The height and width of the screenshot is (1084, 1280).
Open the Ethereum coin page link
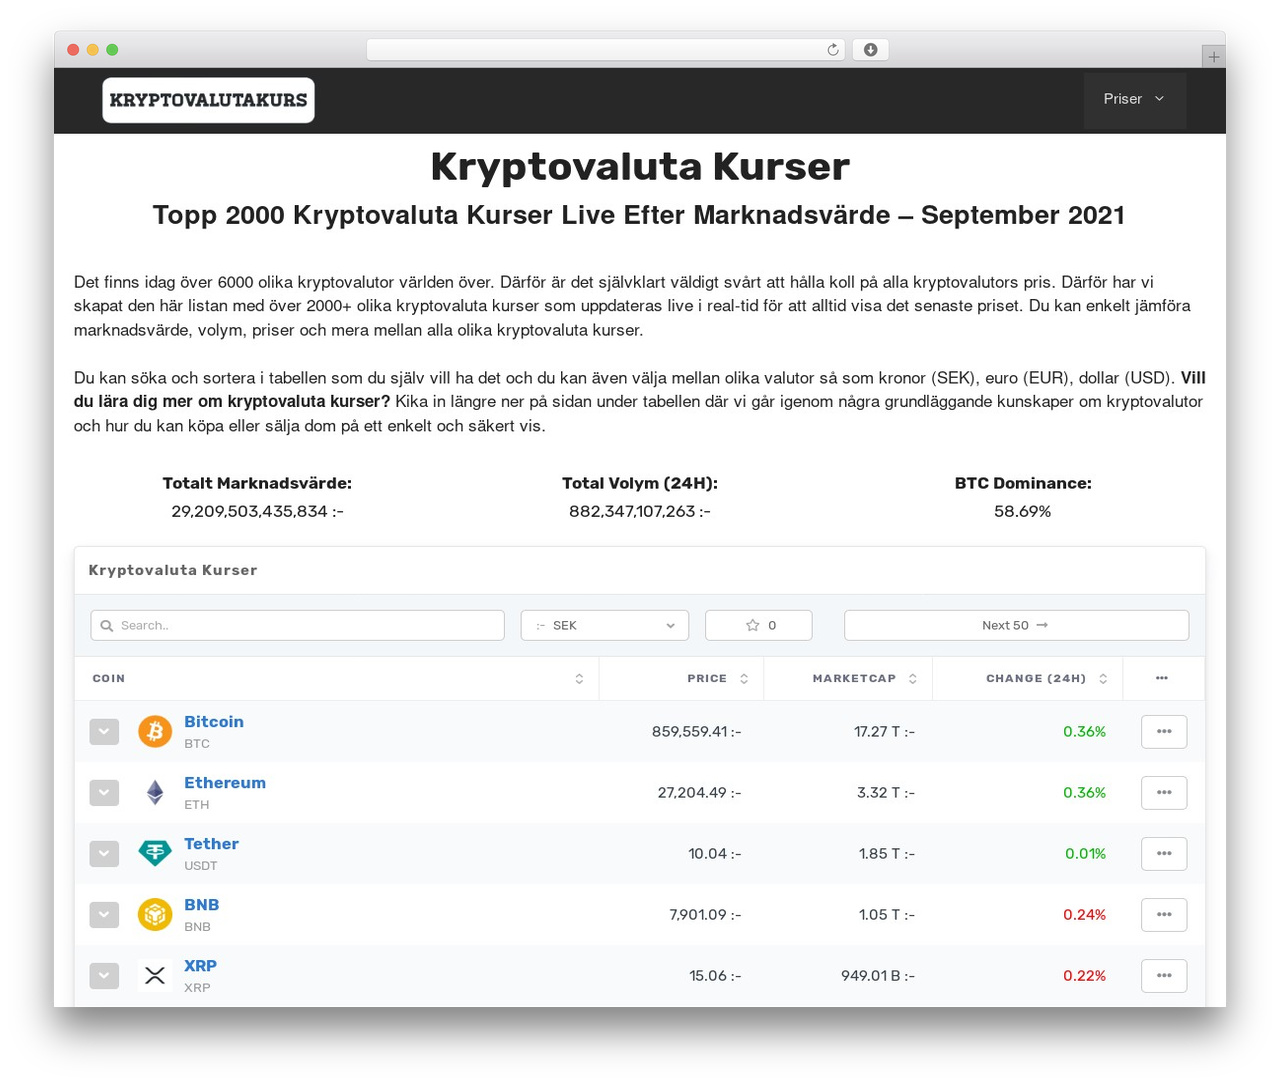[x=225, y=783]
